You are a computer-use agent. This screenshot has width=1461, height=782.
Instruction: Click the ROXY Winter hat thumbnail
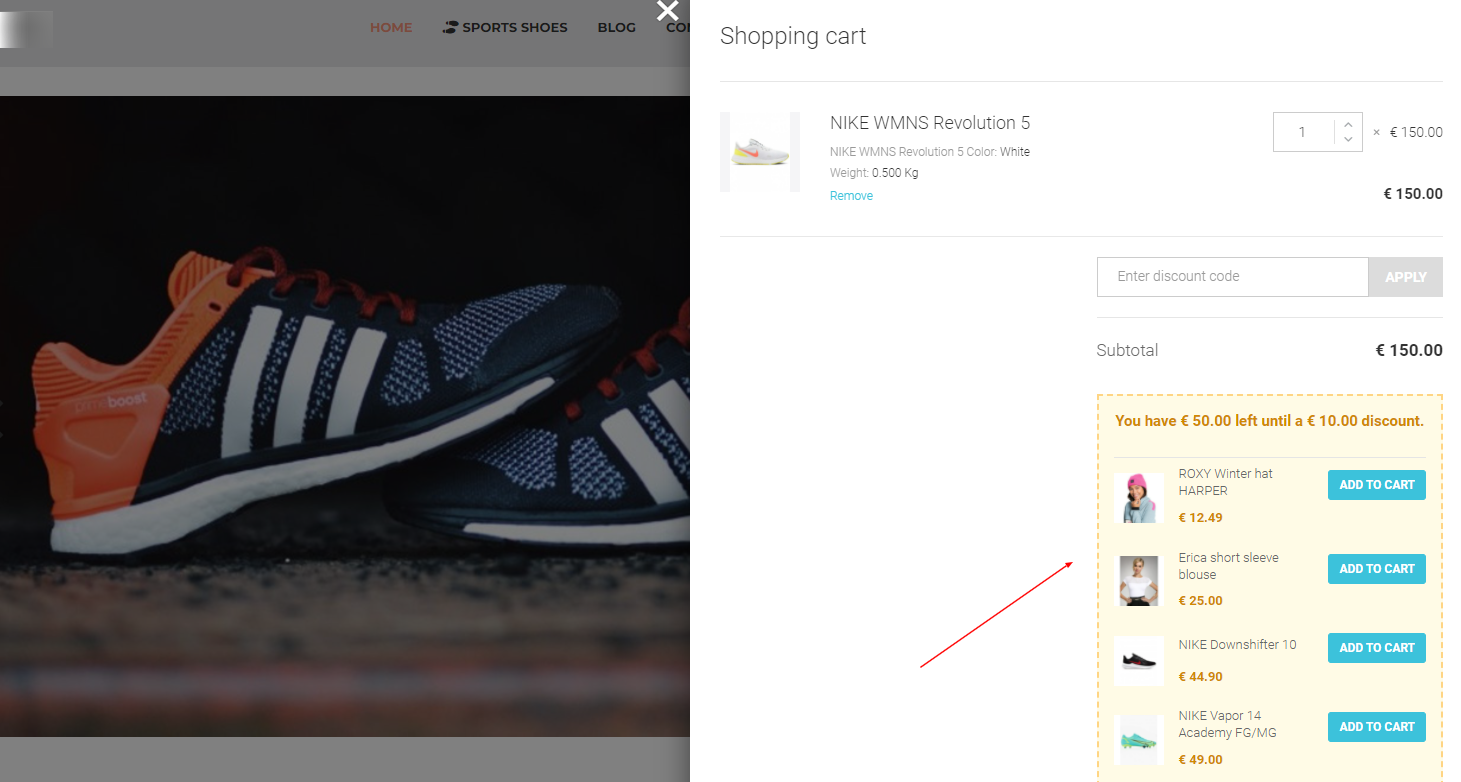(1139, 498)
